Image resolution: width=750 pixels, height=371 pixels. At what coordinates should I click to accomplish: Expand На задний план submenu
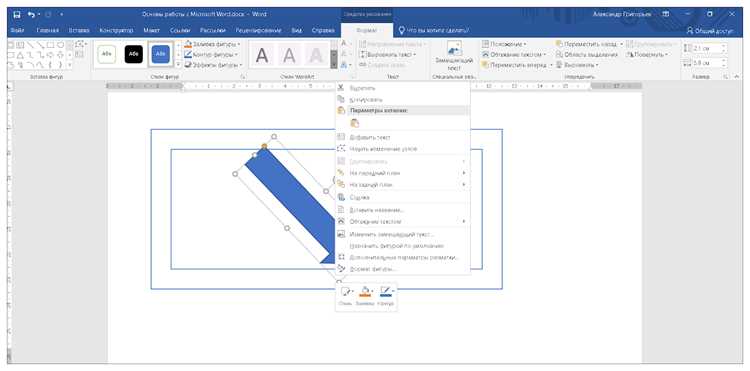402,185
